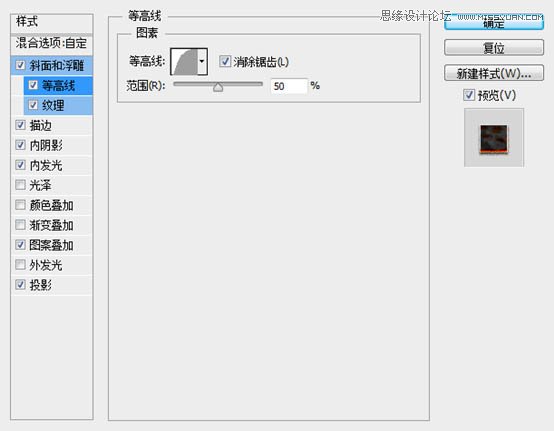Toggle the 纹理 checkbox
The image size is (554, 431).
tap(33, 105)
